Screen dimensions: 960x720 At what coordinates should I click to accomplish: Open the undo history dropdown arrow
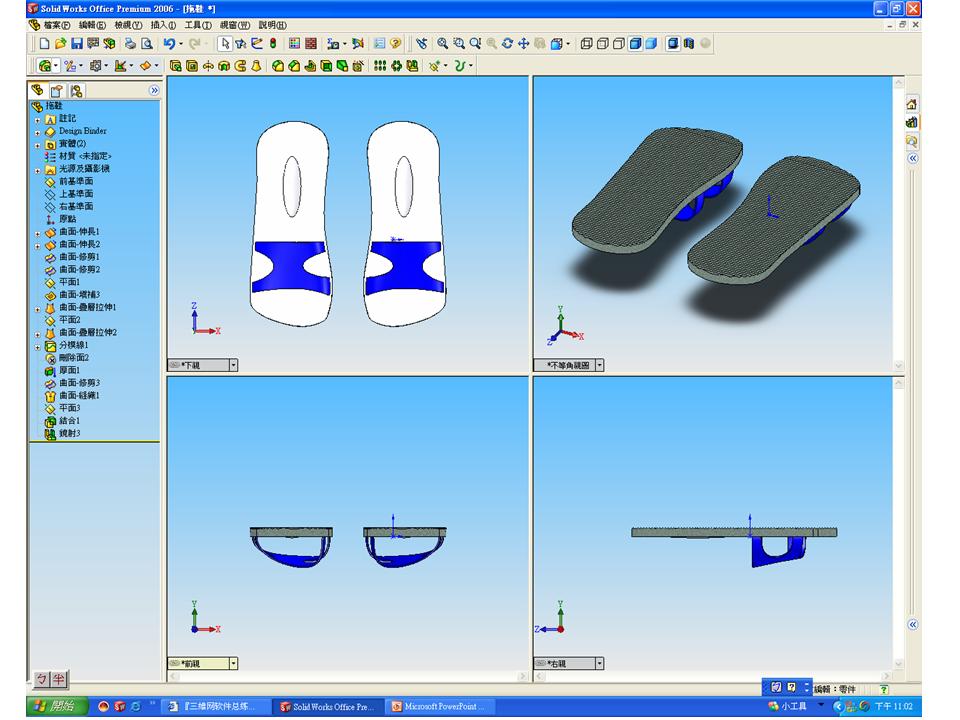click(181, 43)
